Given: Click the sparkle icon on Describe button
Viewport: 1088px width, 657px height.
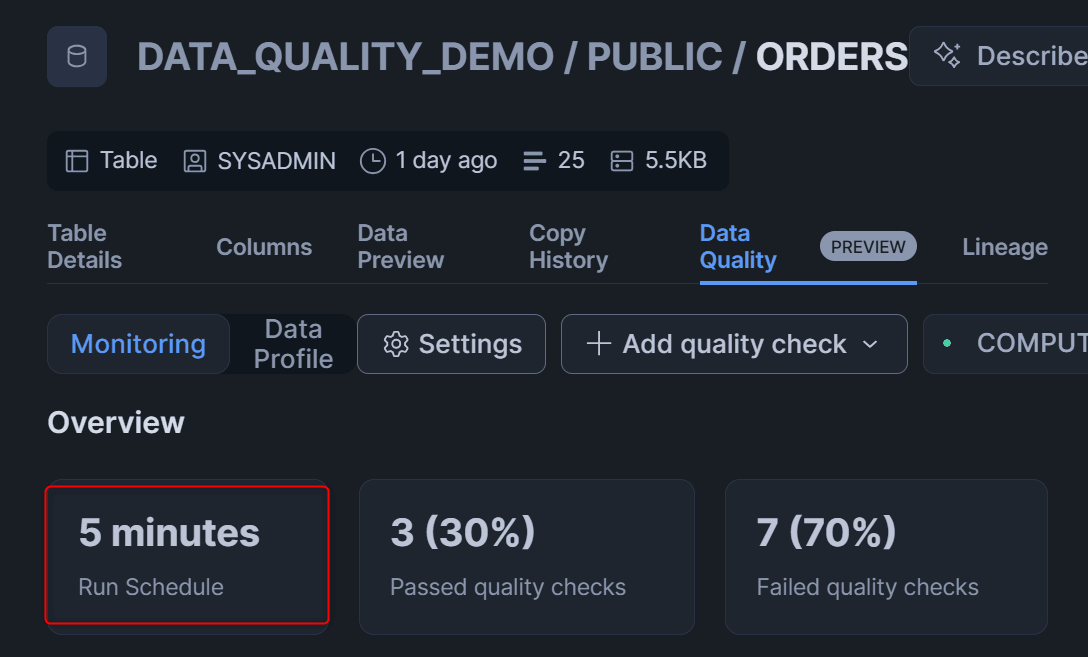Looking at the screenshot, I should [947, 55].
